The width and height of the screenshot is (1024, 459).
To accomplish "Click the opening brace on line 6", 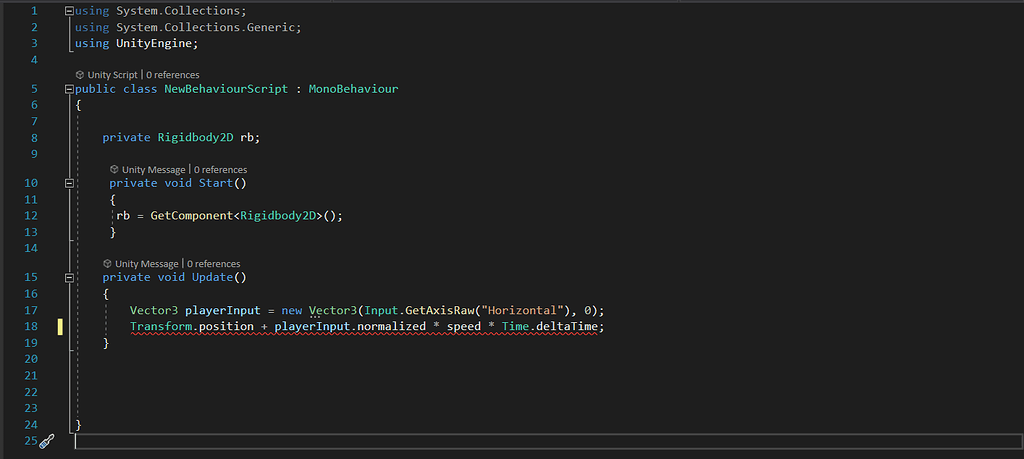I will [x=78, y=105].
